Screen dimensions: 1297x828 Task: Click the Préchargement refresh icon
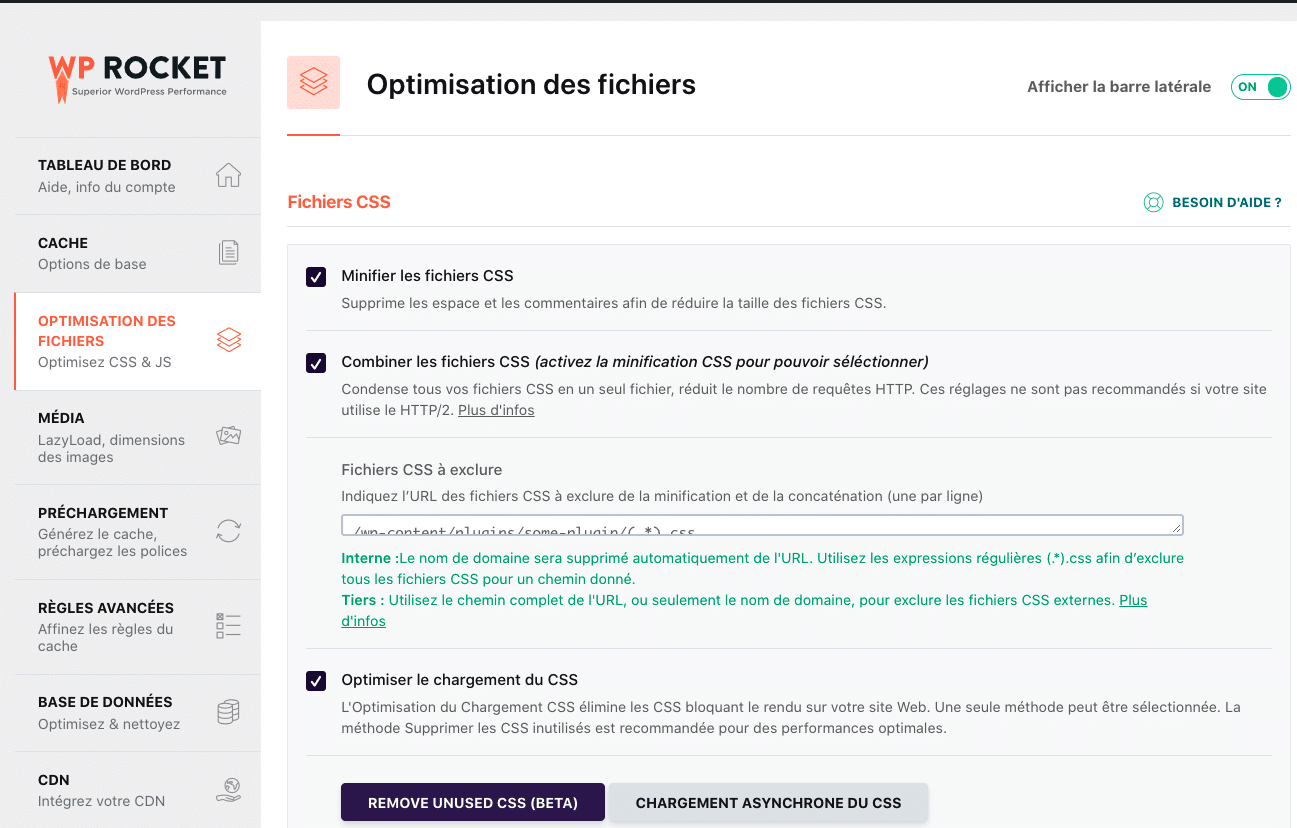pyautogui.click(x=228, y=531)
